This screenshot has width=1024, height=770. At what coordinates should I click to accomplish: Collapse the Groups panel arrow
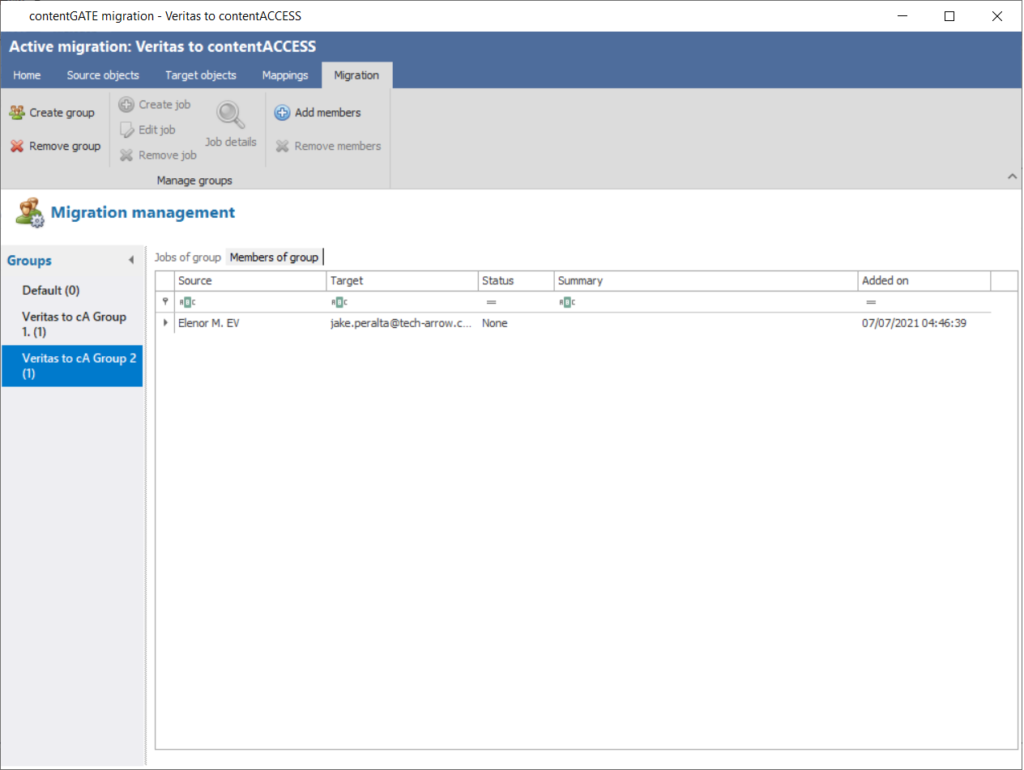[131, 261]
